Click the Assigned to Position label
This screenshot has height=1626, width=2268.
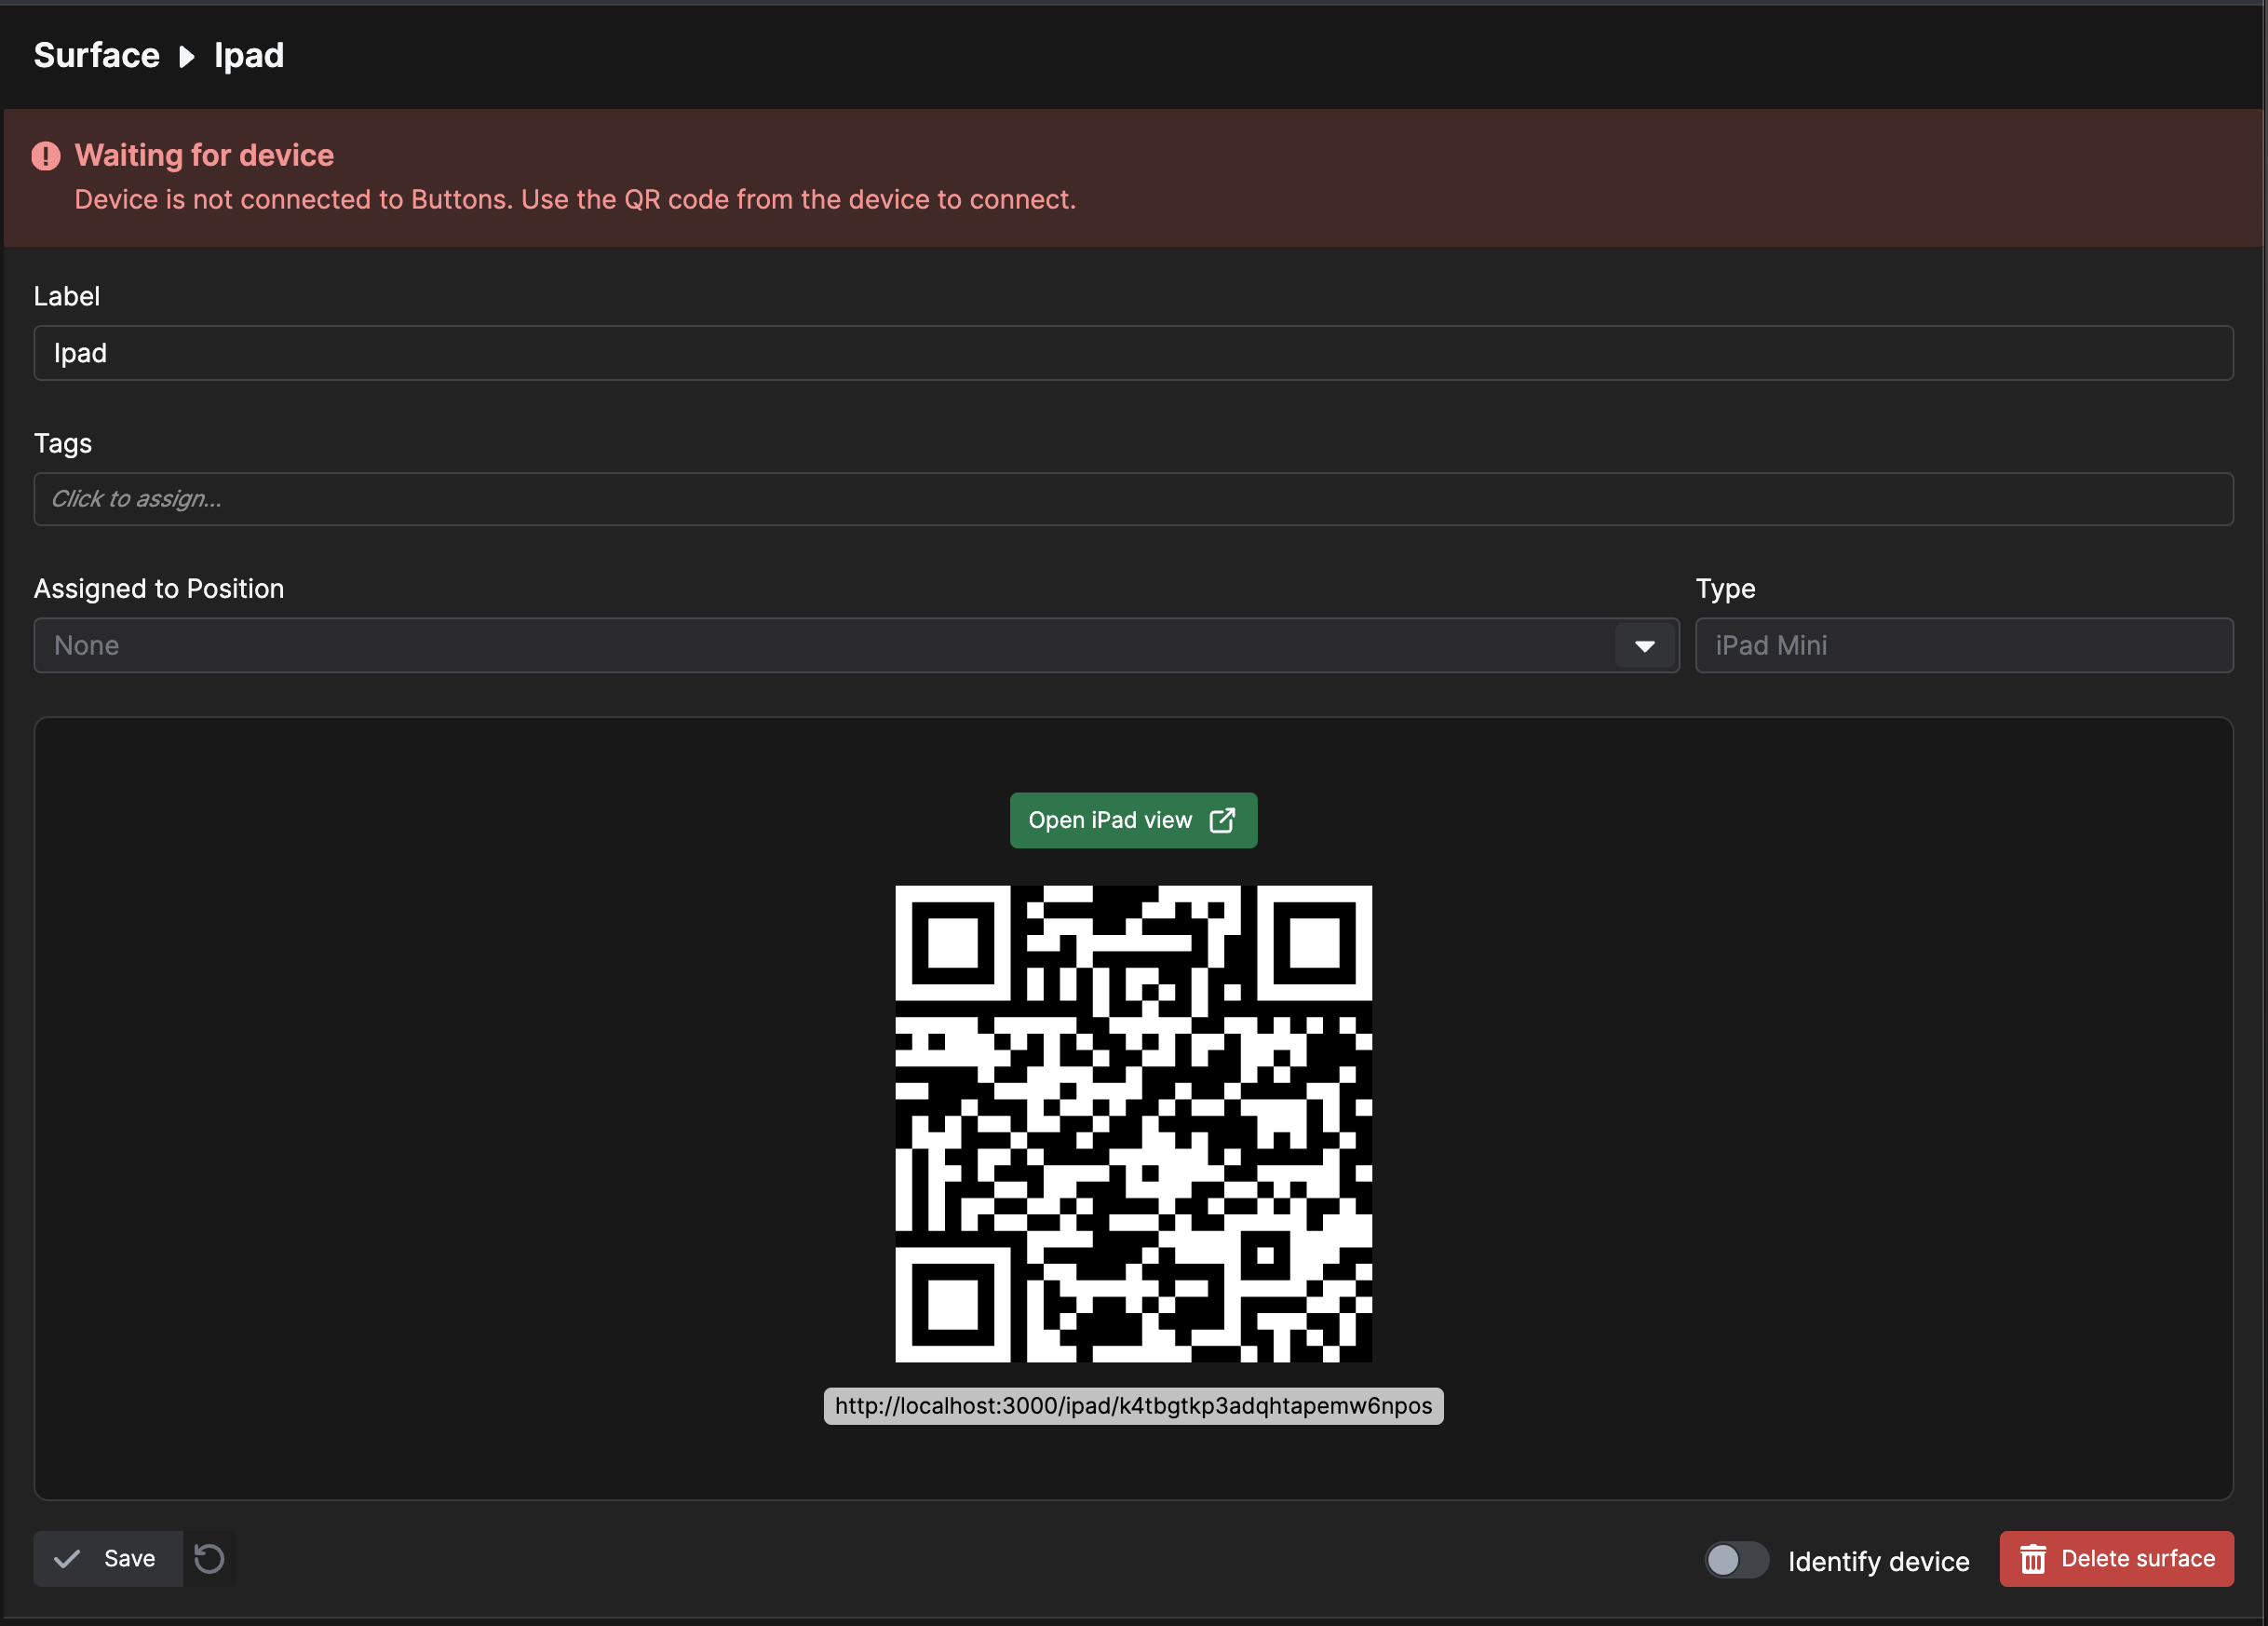coord(159,588)
